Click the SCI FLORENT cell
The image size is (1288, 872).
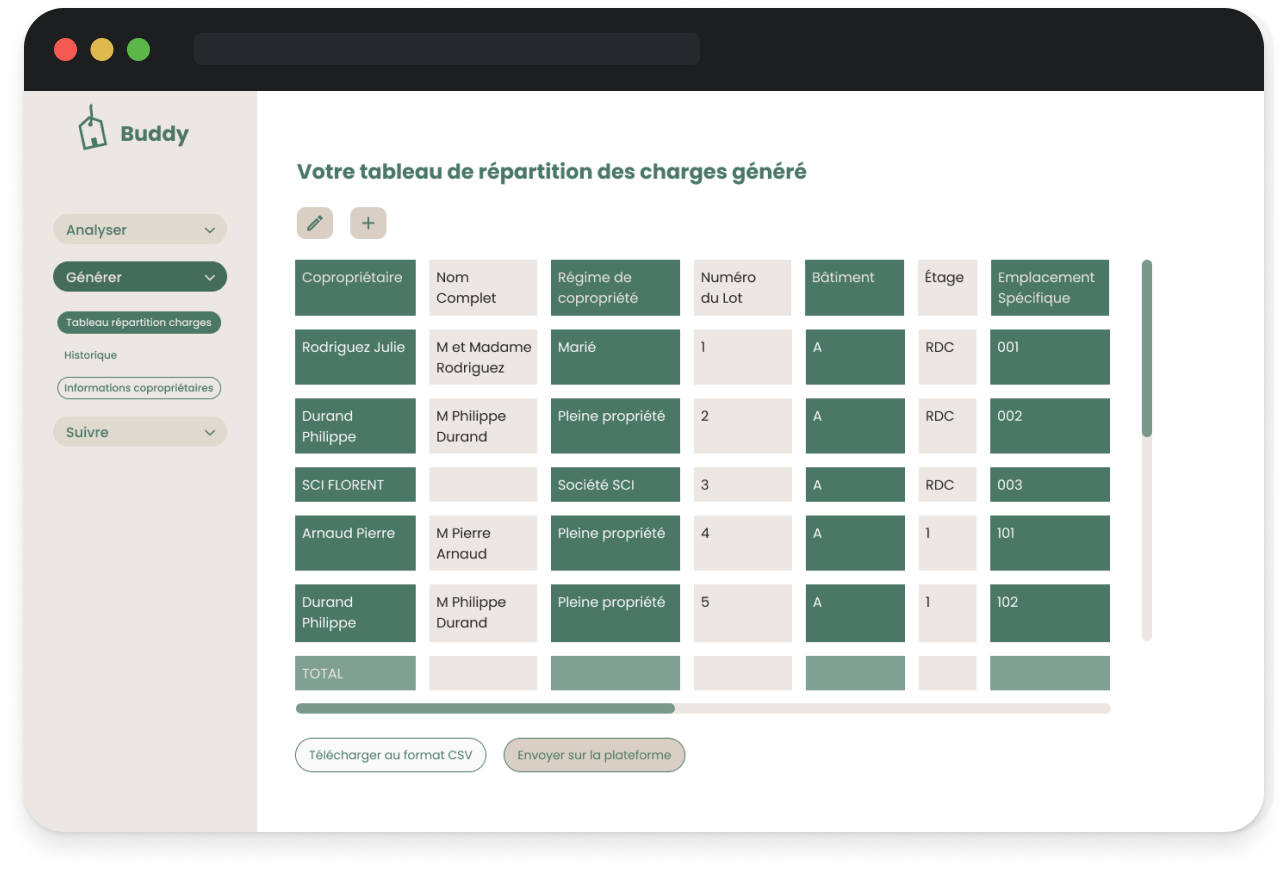355,485
